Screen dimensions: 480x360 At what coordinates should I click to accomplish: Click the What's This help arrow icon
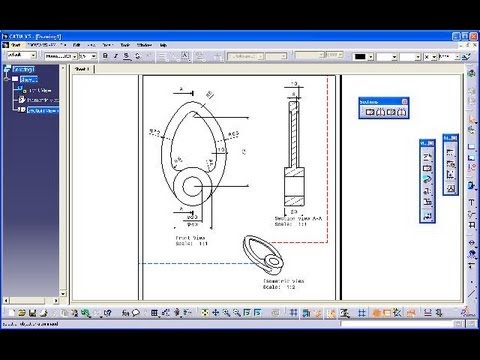click(107, 313)
